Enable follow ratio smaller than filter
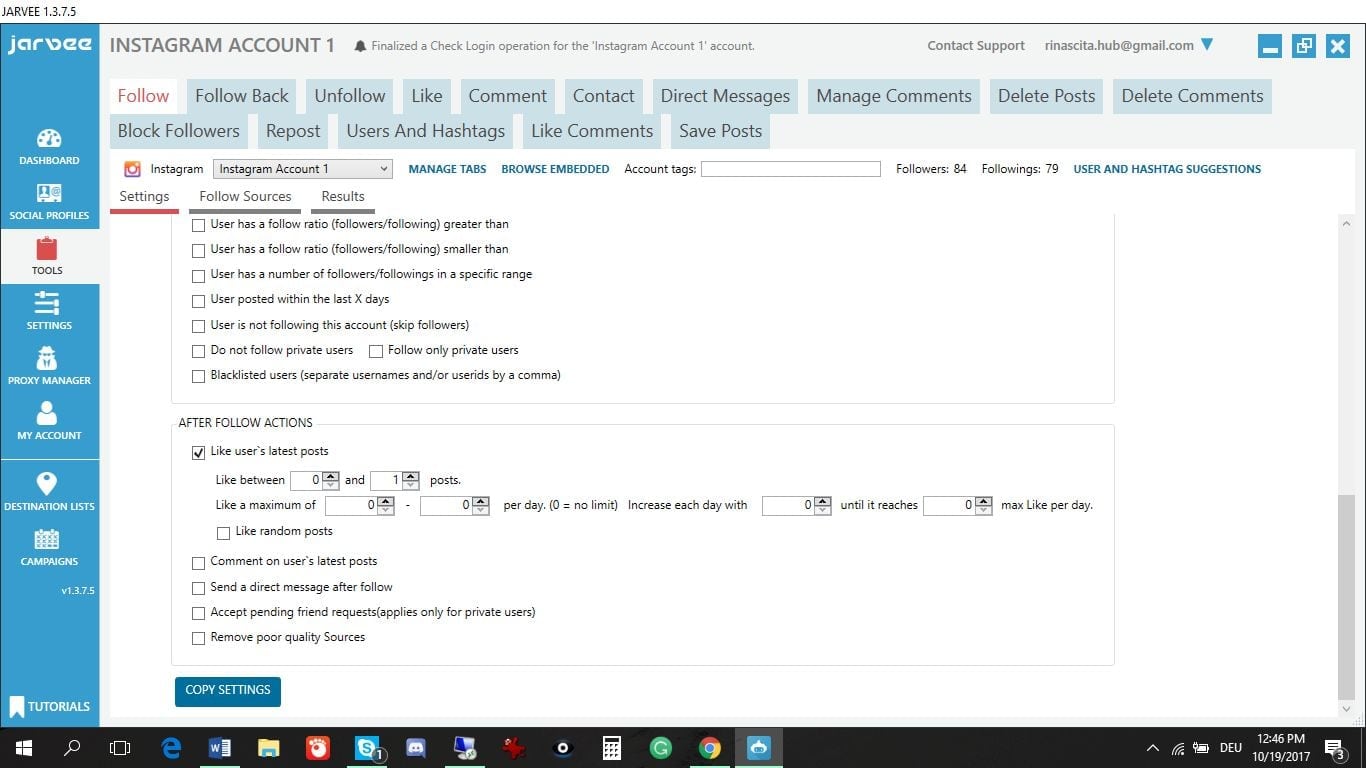The width and height of the screenshot is (1366, 768). tap(198, 250)
